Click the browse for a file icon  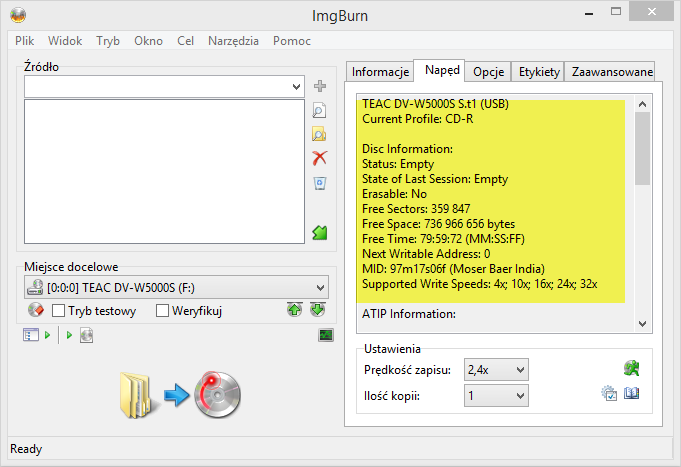coord(319,111)
